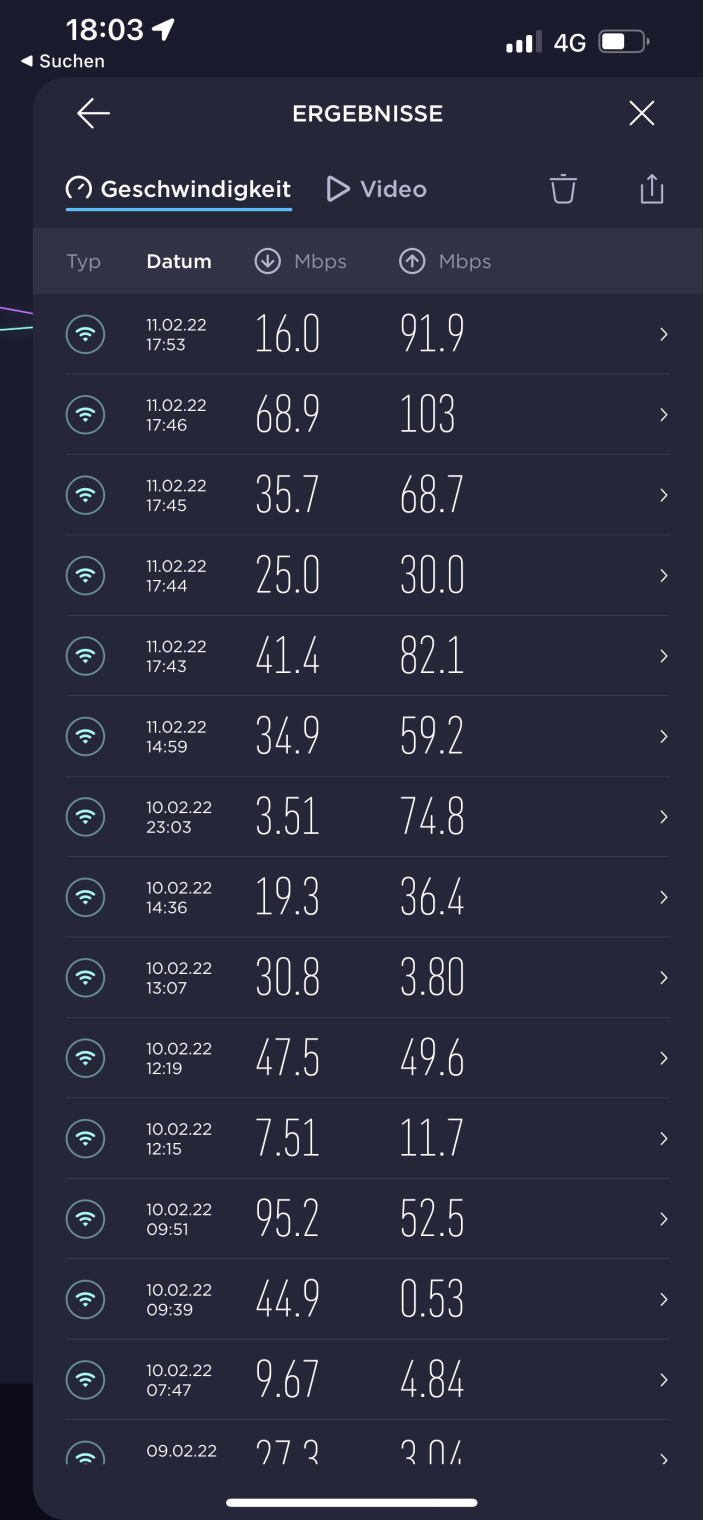Sort by upload Mbps column
The image size is (703, 1520).
[445, 262]
